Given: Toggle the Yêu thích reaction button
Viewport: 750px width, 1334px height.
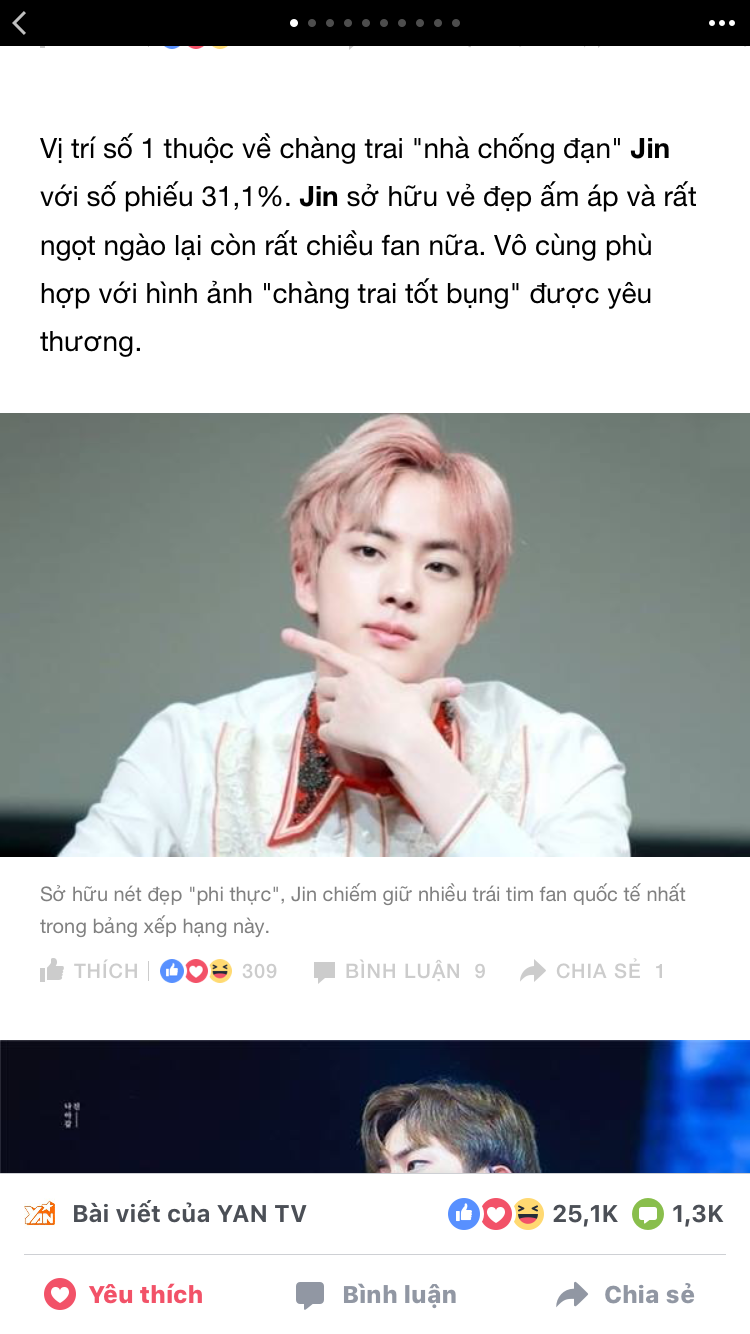Looking at the screenshot, I should click(x=123, y=1295).
